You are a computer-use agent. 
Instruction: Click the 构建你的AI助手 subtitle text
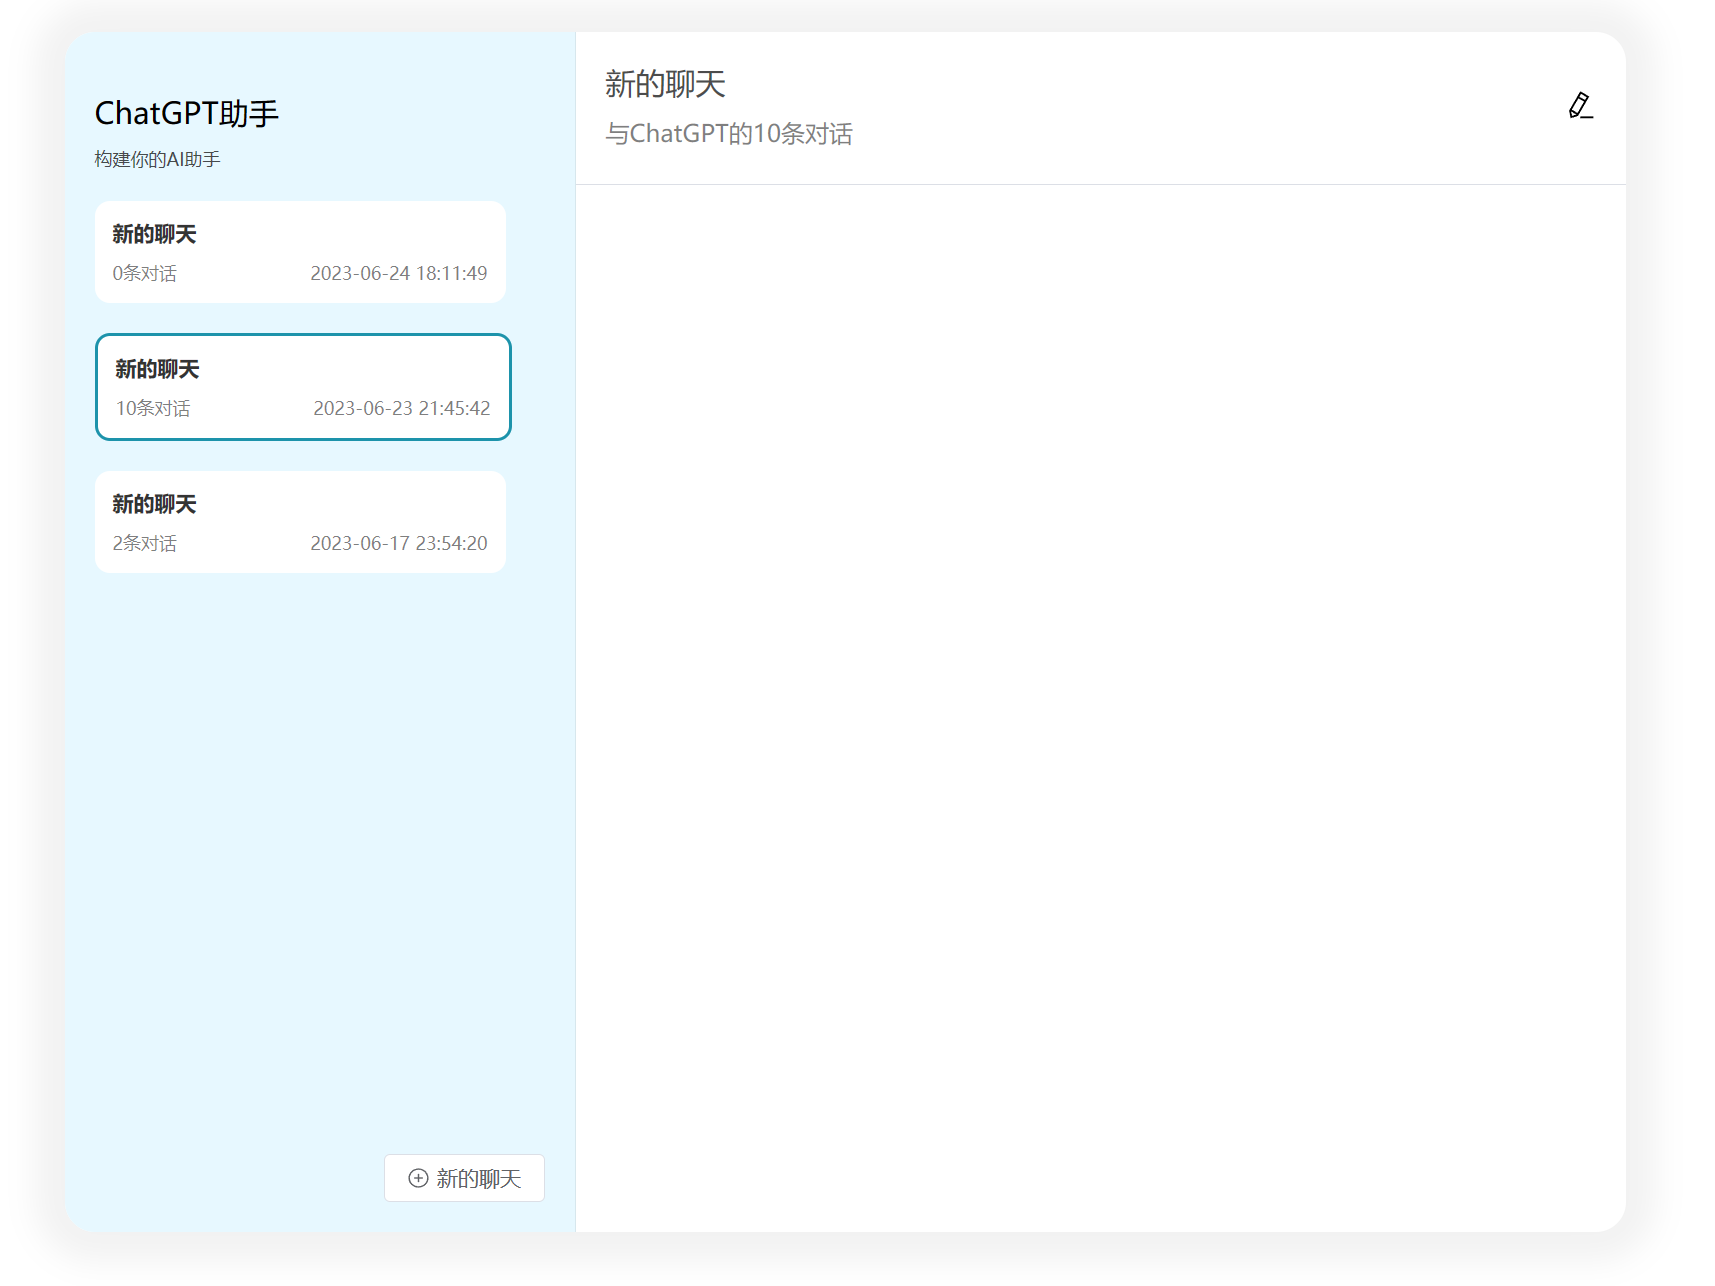[157, 160]
